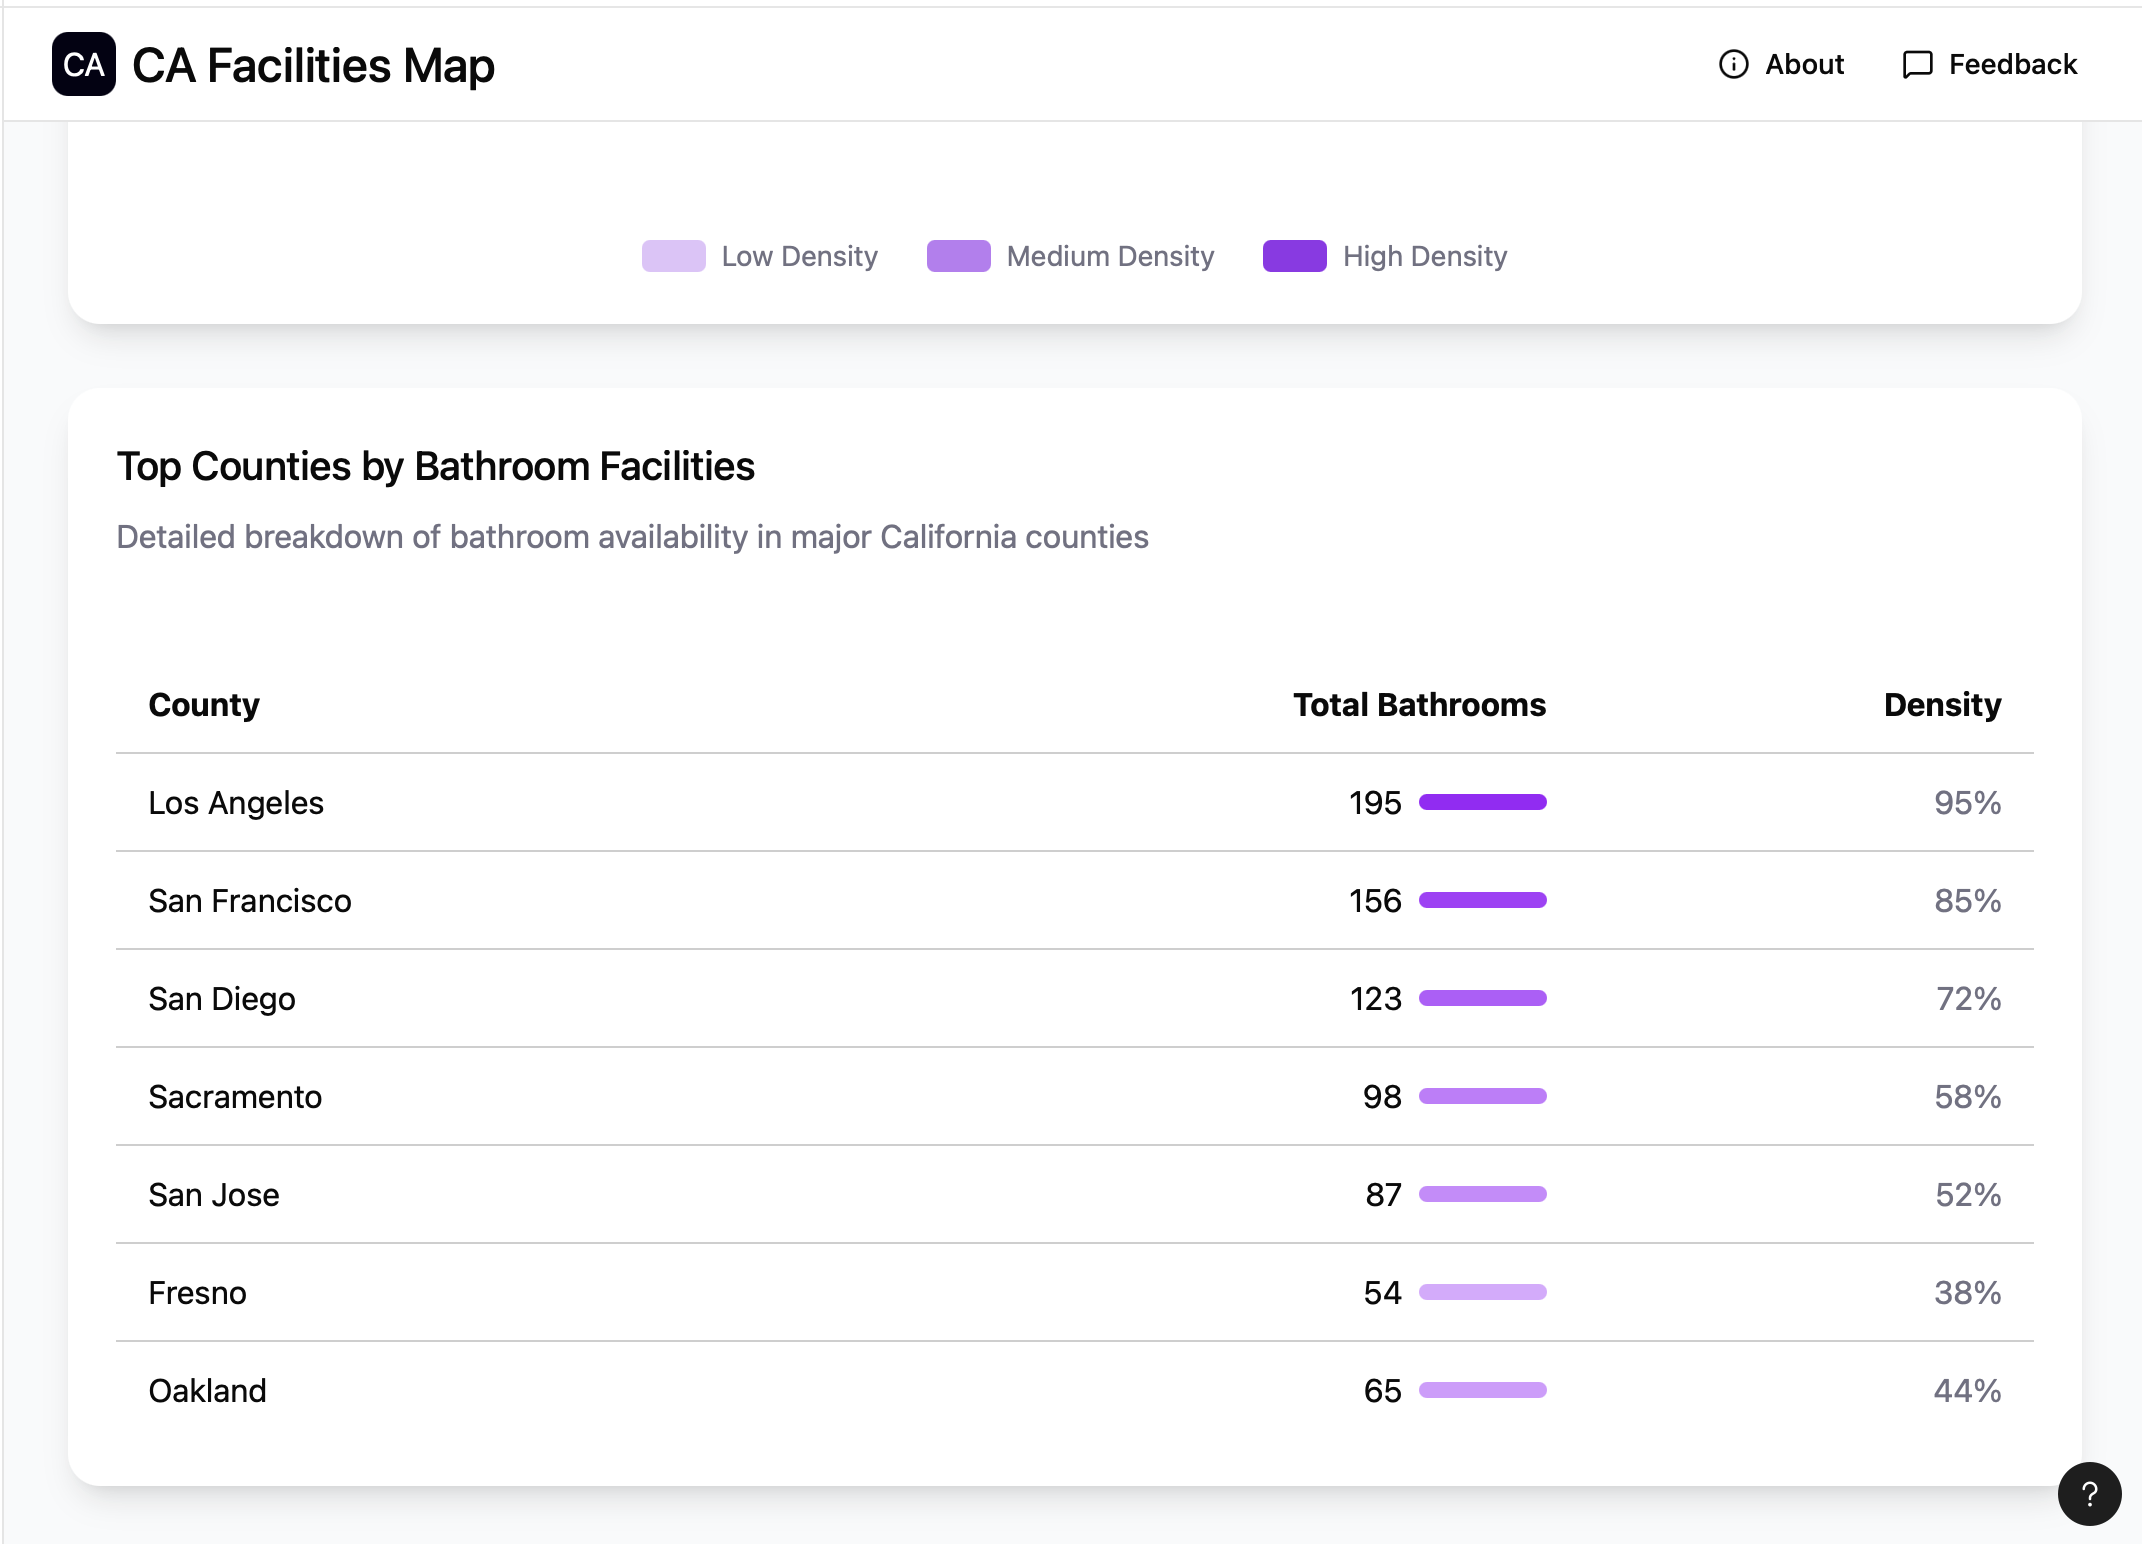Open the help question mark button
The height and width of the screenshot is (1544, 2142).
coord(2089,1494)
